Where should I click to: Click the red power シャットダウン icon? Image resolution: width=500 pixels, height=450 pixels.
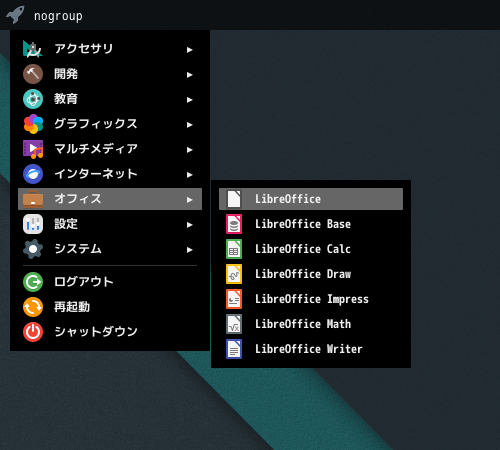pyautogui.click(x=33, y=332)
